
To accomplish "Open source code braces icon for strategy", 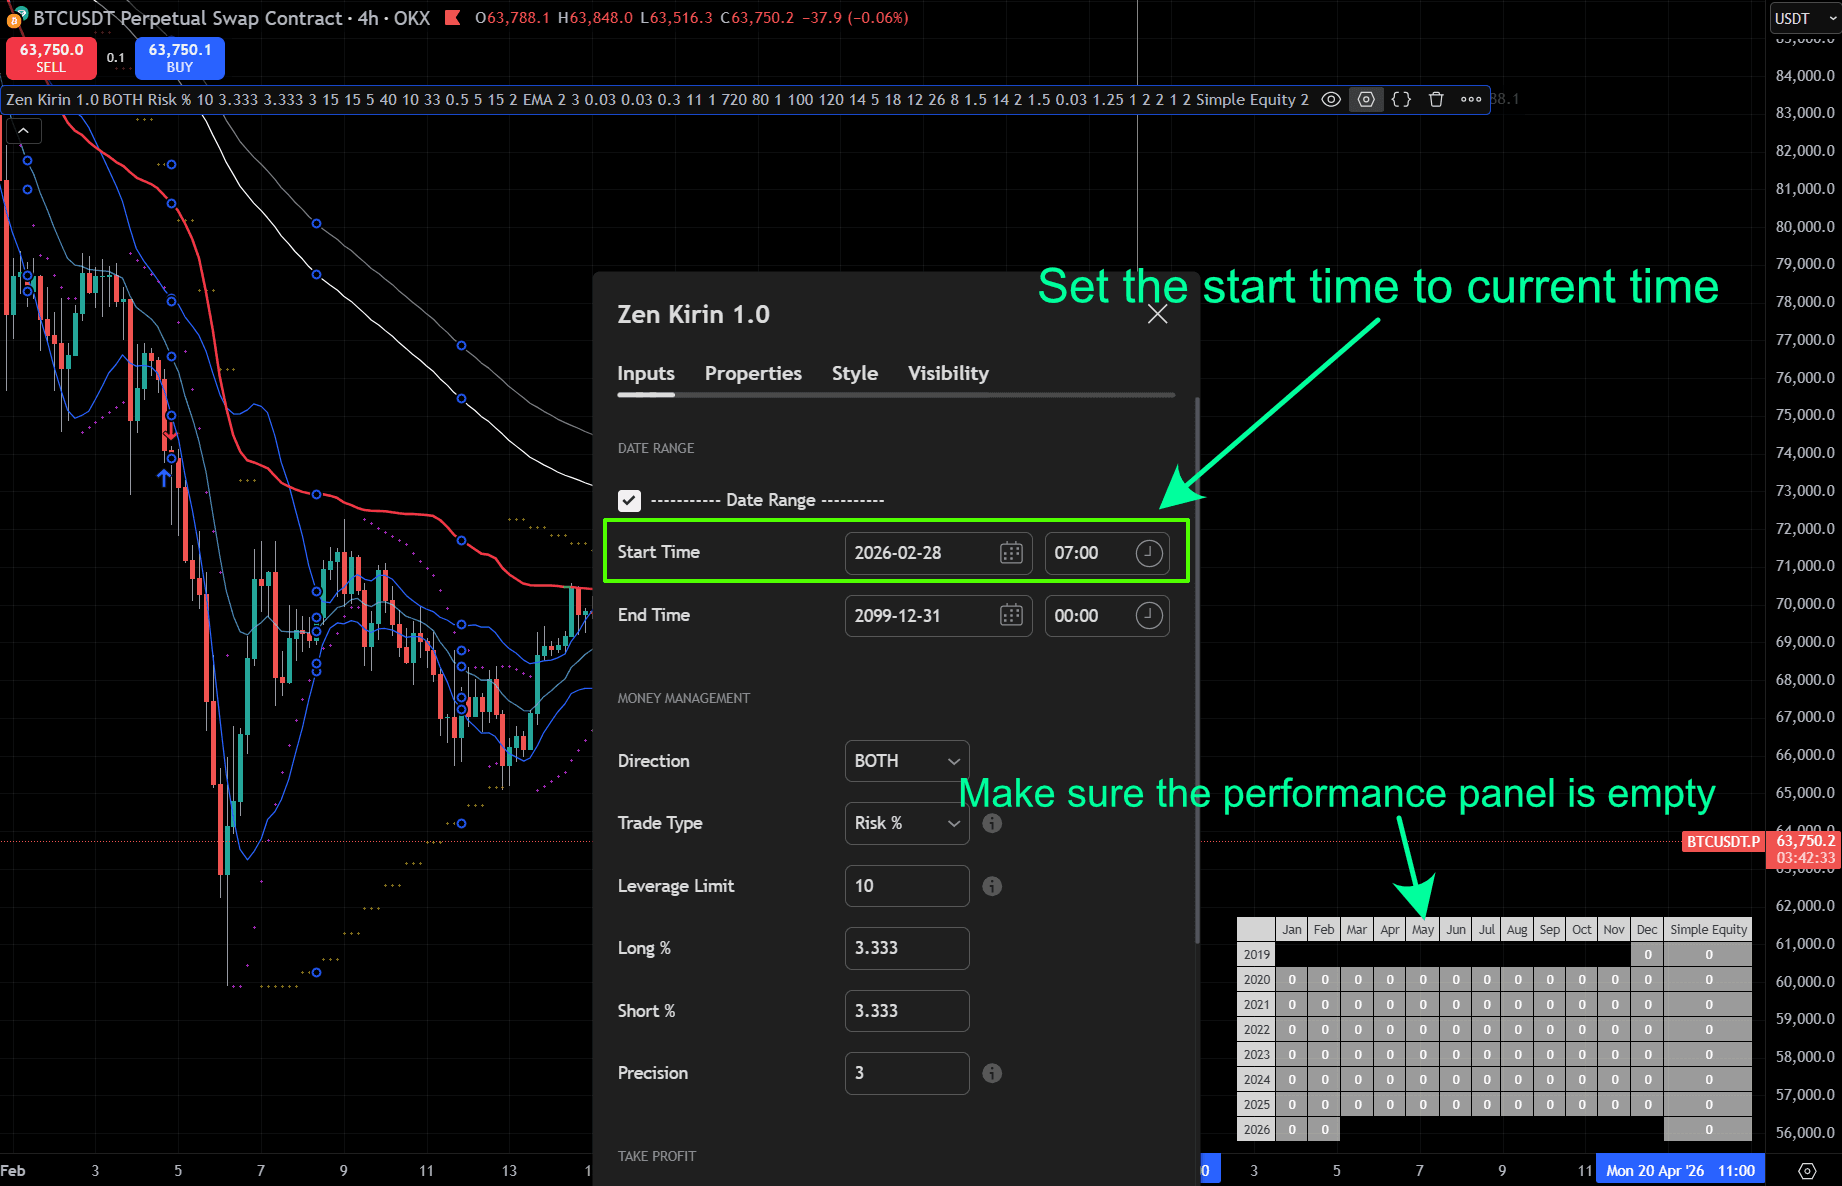I will (x=1401, y=99).
